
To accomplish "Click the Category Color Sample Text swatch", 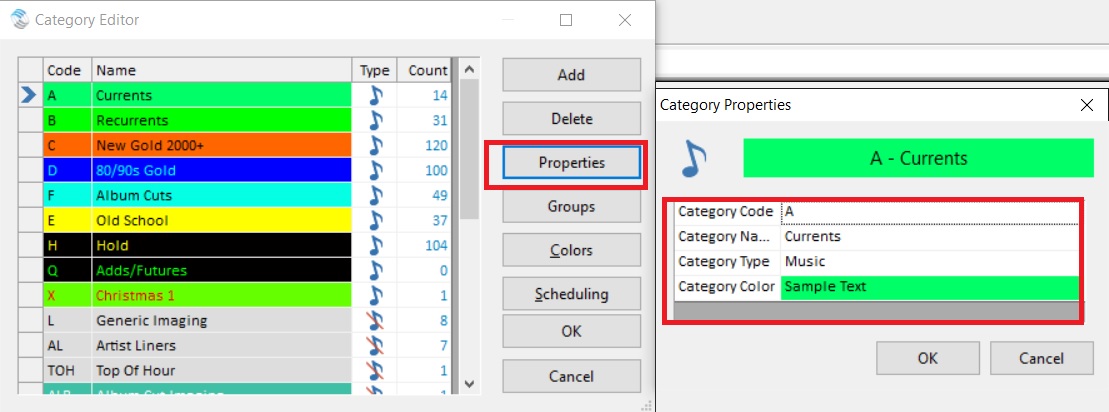I will (929, 287).
